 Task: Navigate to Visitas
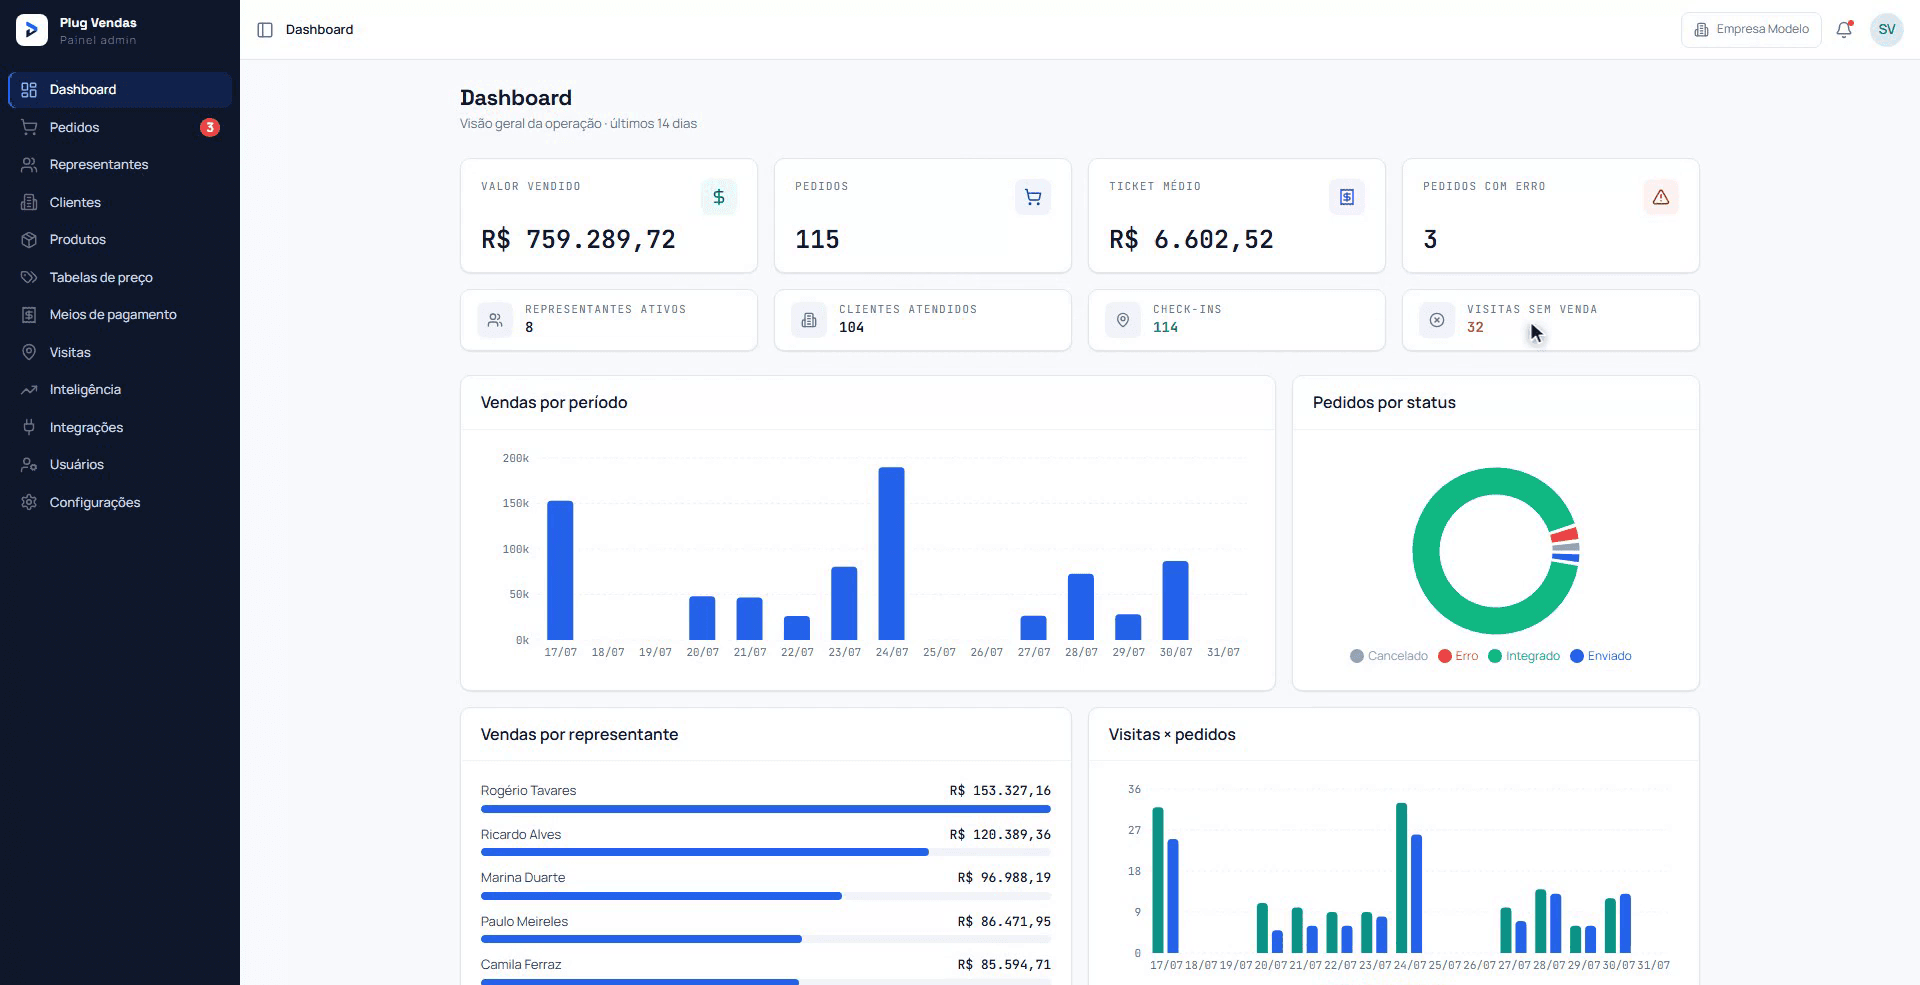[120, 352]
